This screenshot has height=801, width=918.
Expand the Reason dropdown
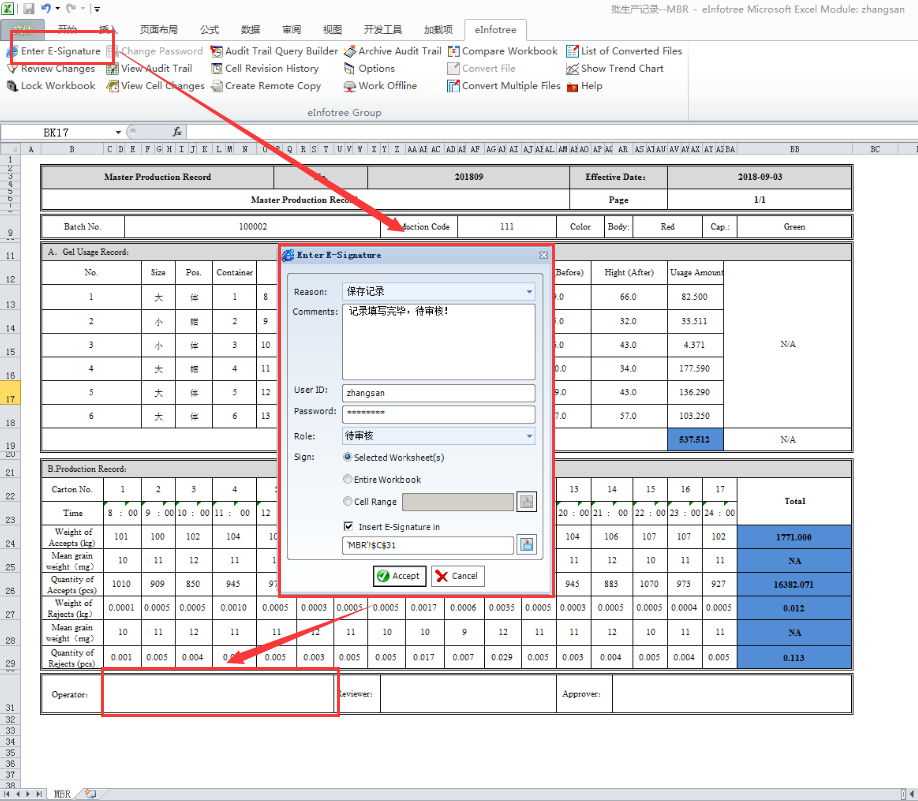tap(529, 292)
